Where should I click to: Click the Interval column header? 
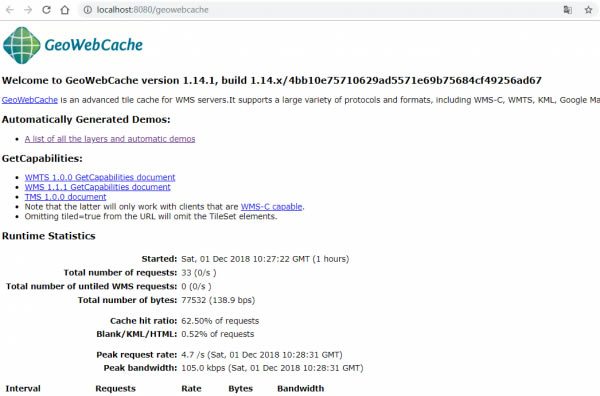23,389
